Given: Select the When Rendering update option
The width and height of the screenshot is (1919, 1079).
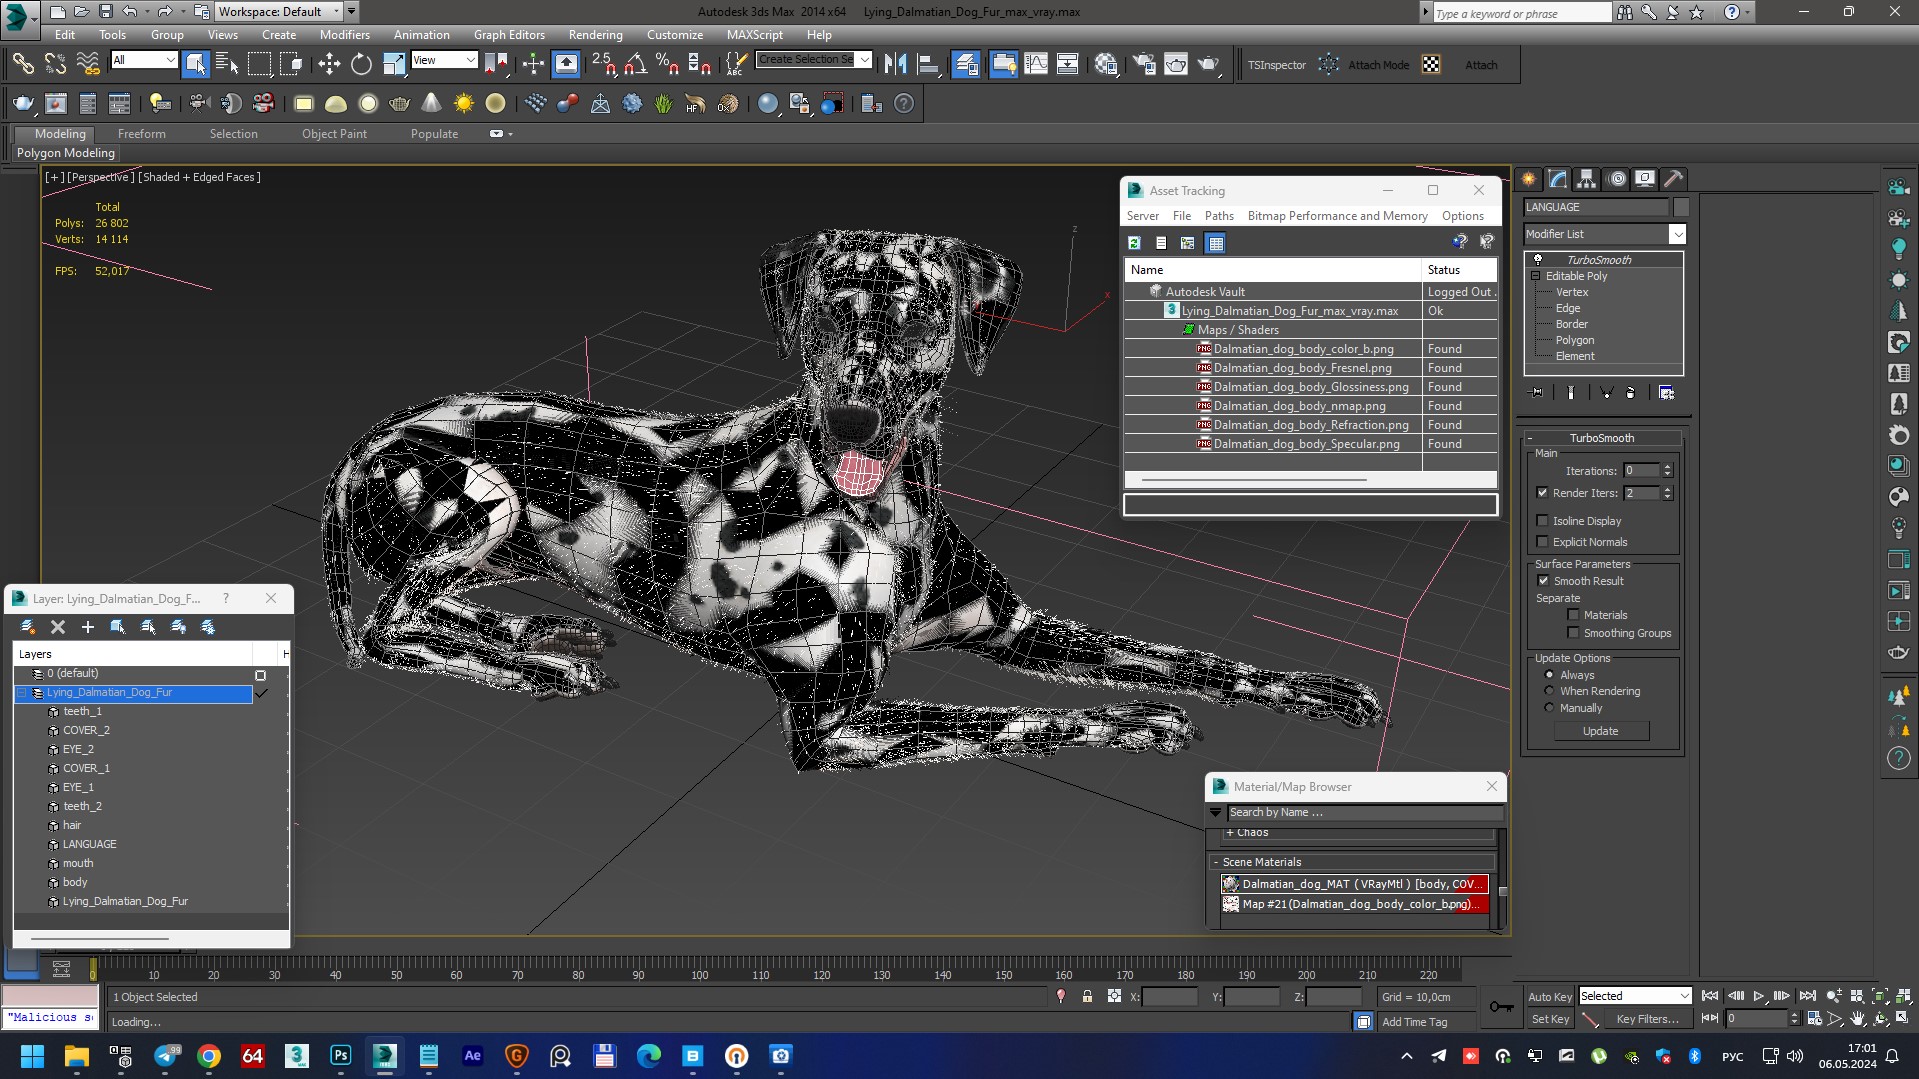Looking at the screenshot, I should [x=1550, y=691].
